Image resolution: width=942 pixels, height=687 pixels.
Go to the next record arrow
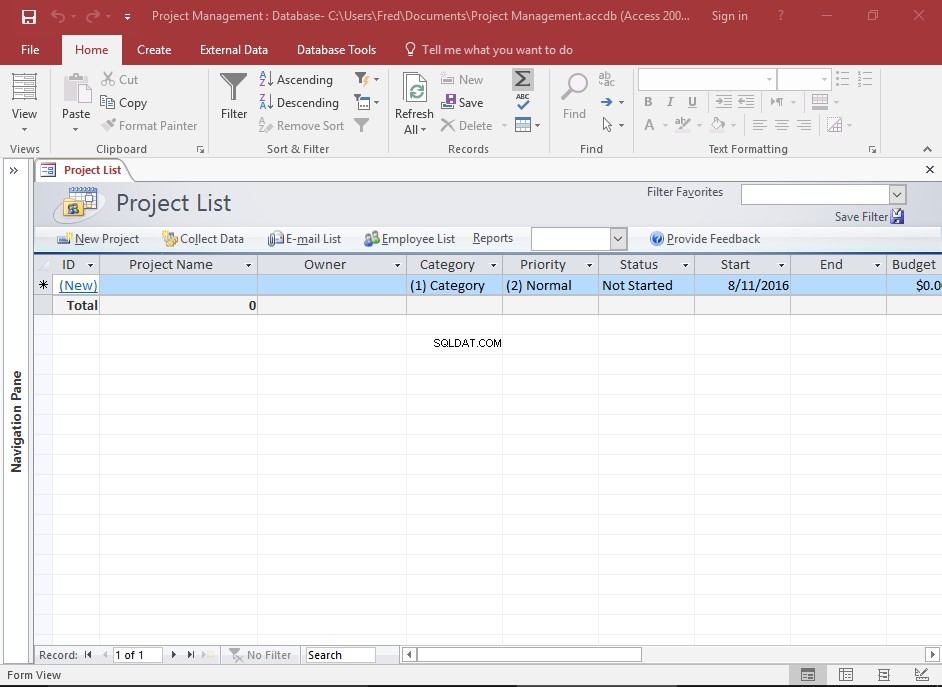pos(174,655)
